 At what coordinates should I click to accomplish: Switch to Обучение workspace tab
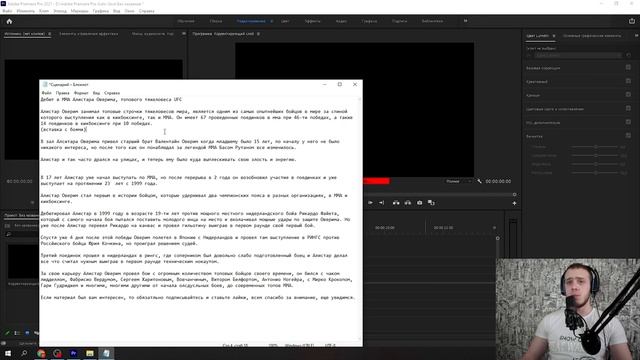coord(186,21)
